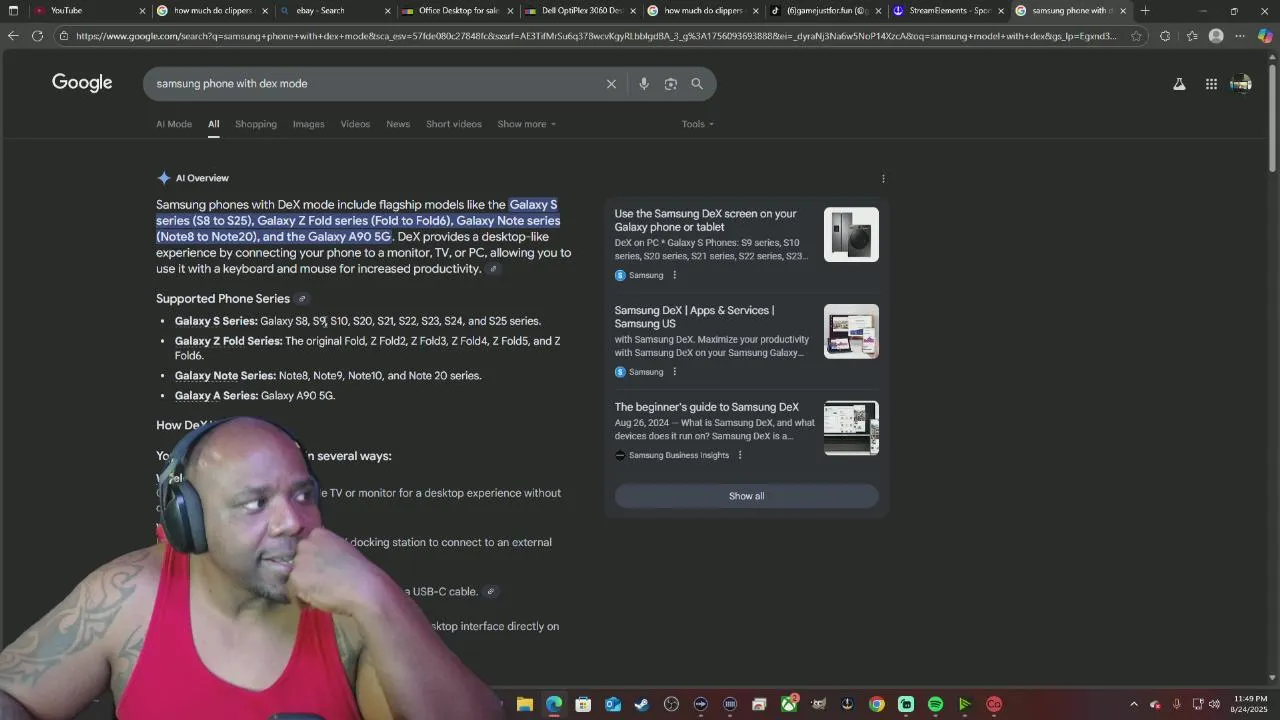Open Outlook from taskbar
1280x720 pixels.
[x=613, y=704]
